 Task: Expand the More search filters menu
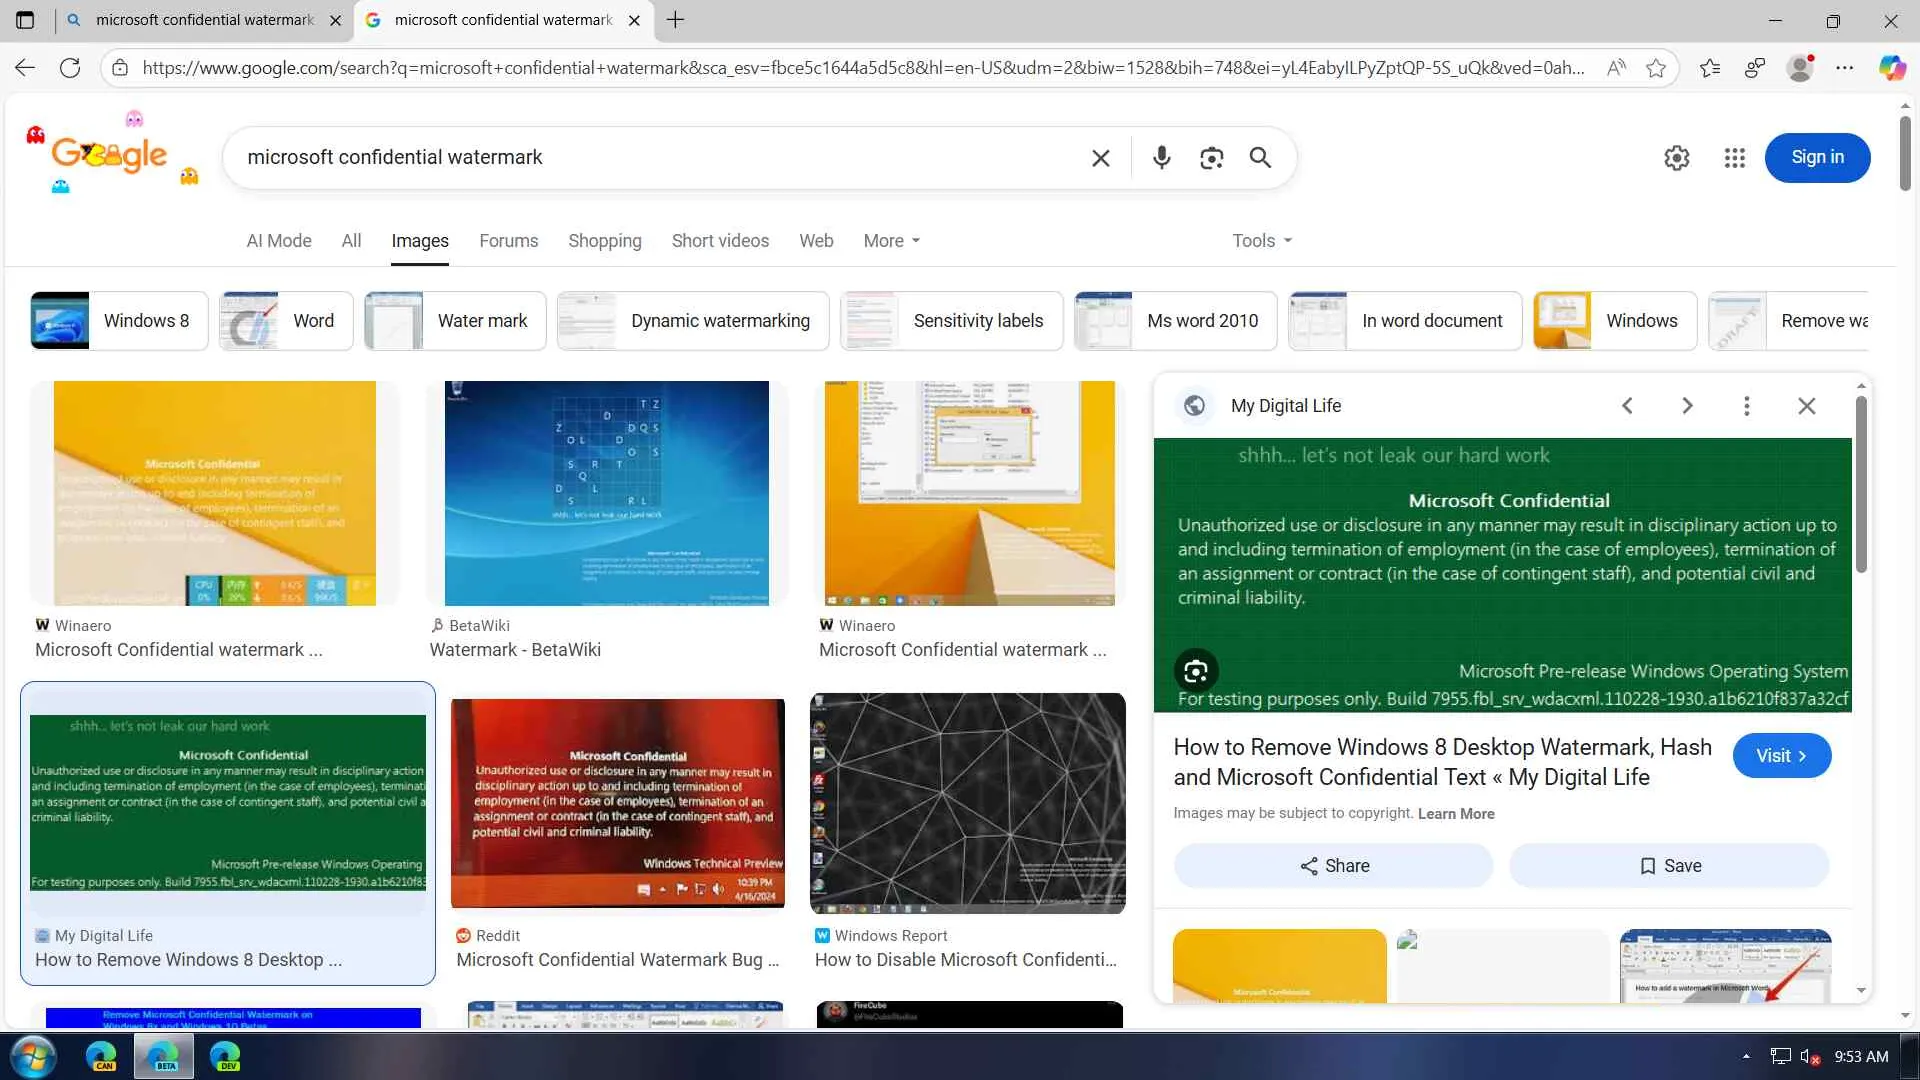coord(891,241)
